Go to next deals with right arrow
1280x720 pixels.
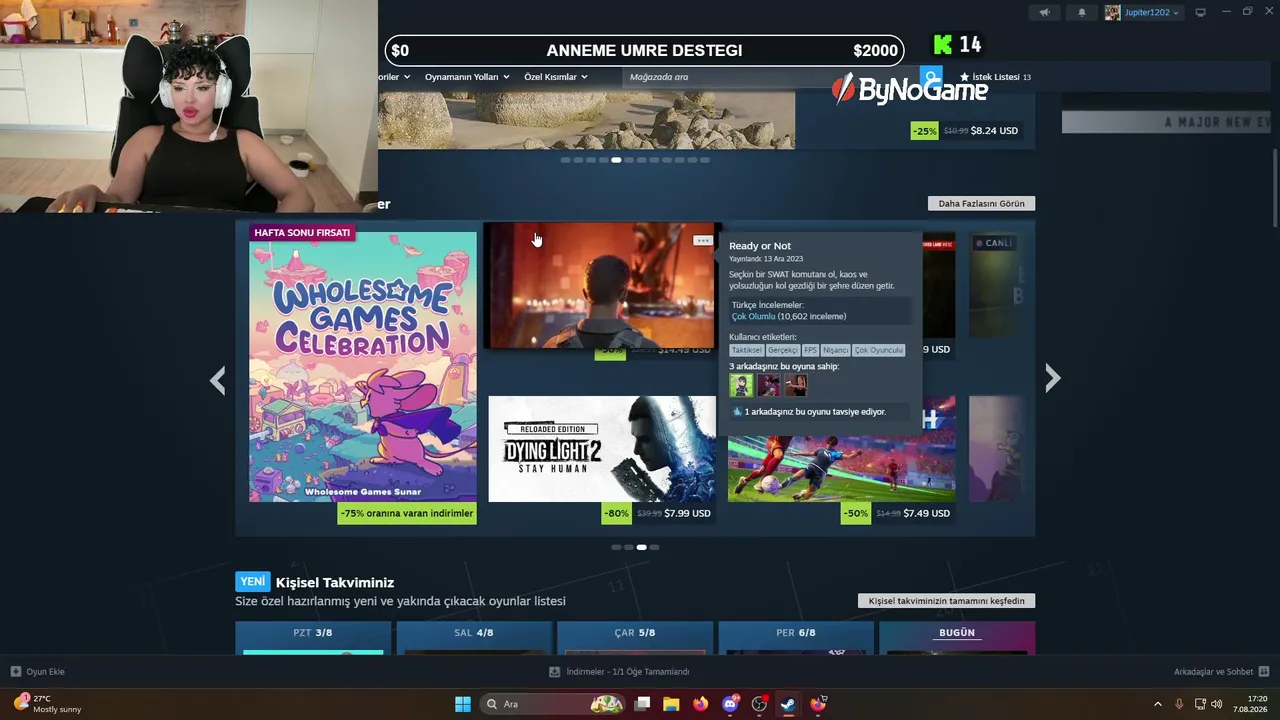tap(1052, 378)
